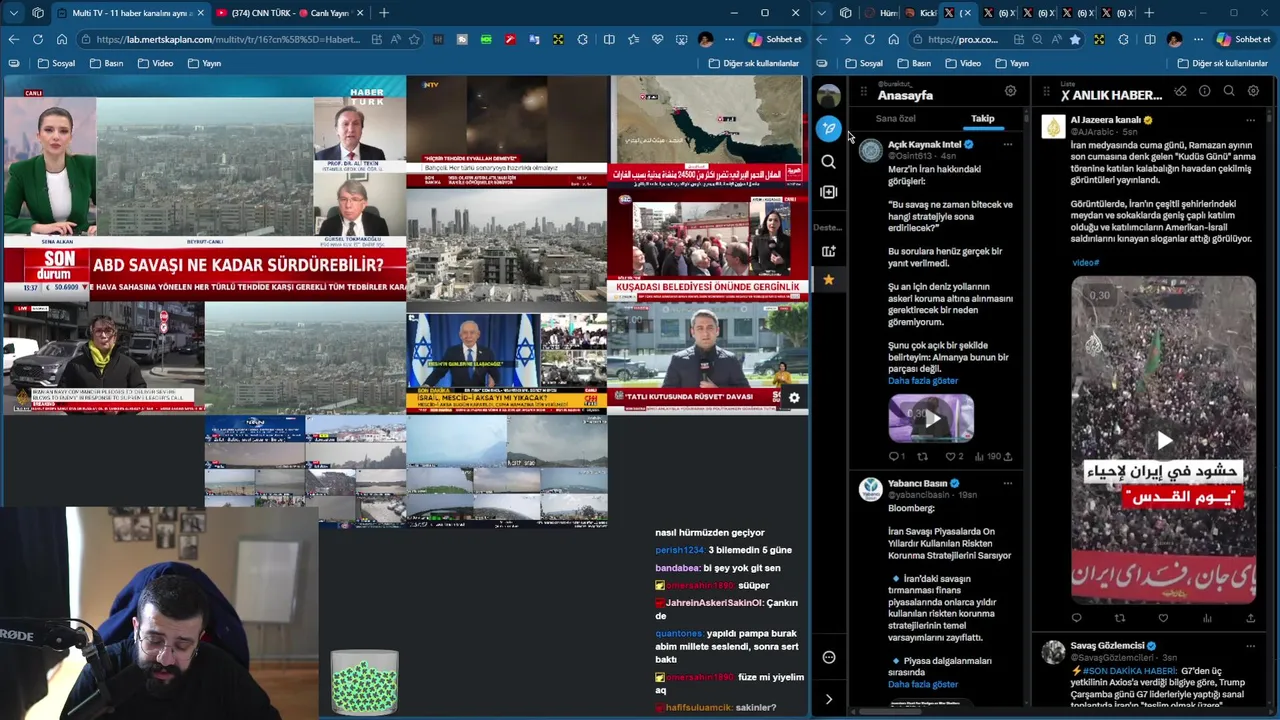Switch to Sana özel tab
This screenshot has width=1280, height=720.
coord(895,118)
